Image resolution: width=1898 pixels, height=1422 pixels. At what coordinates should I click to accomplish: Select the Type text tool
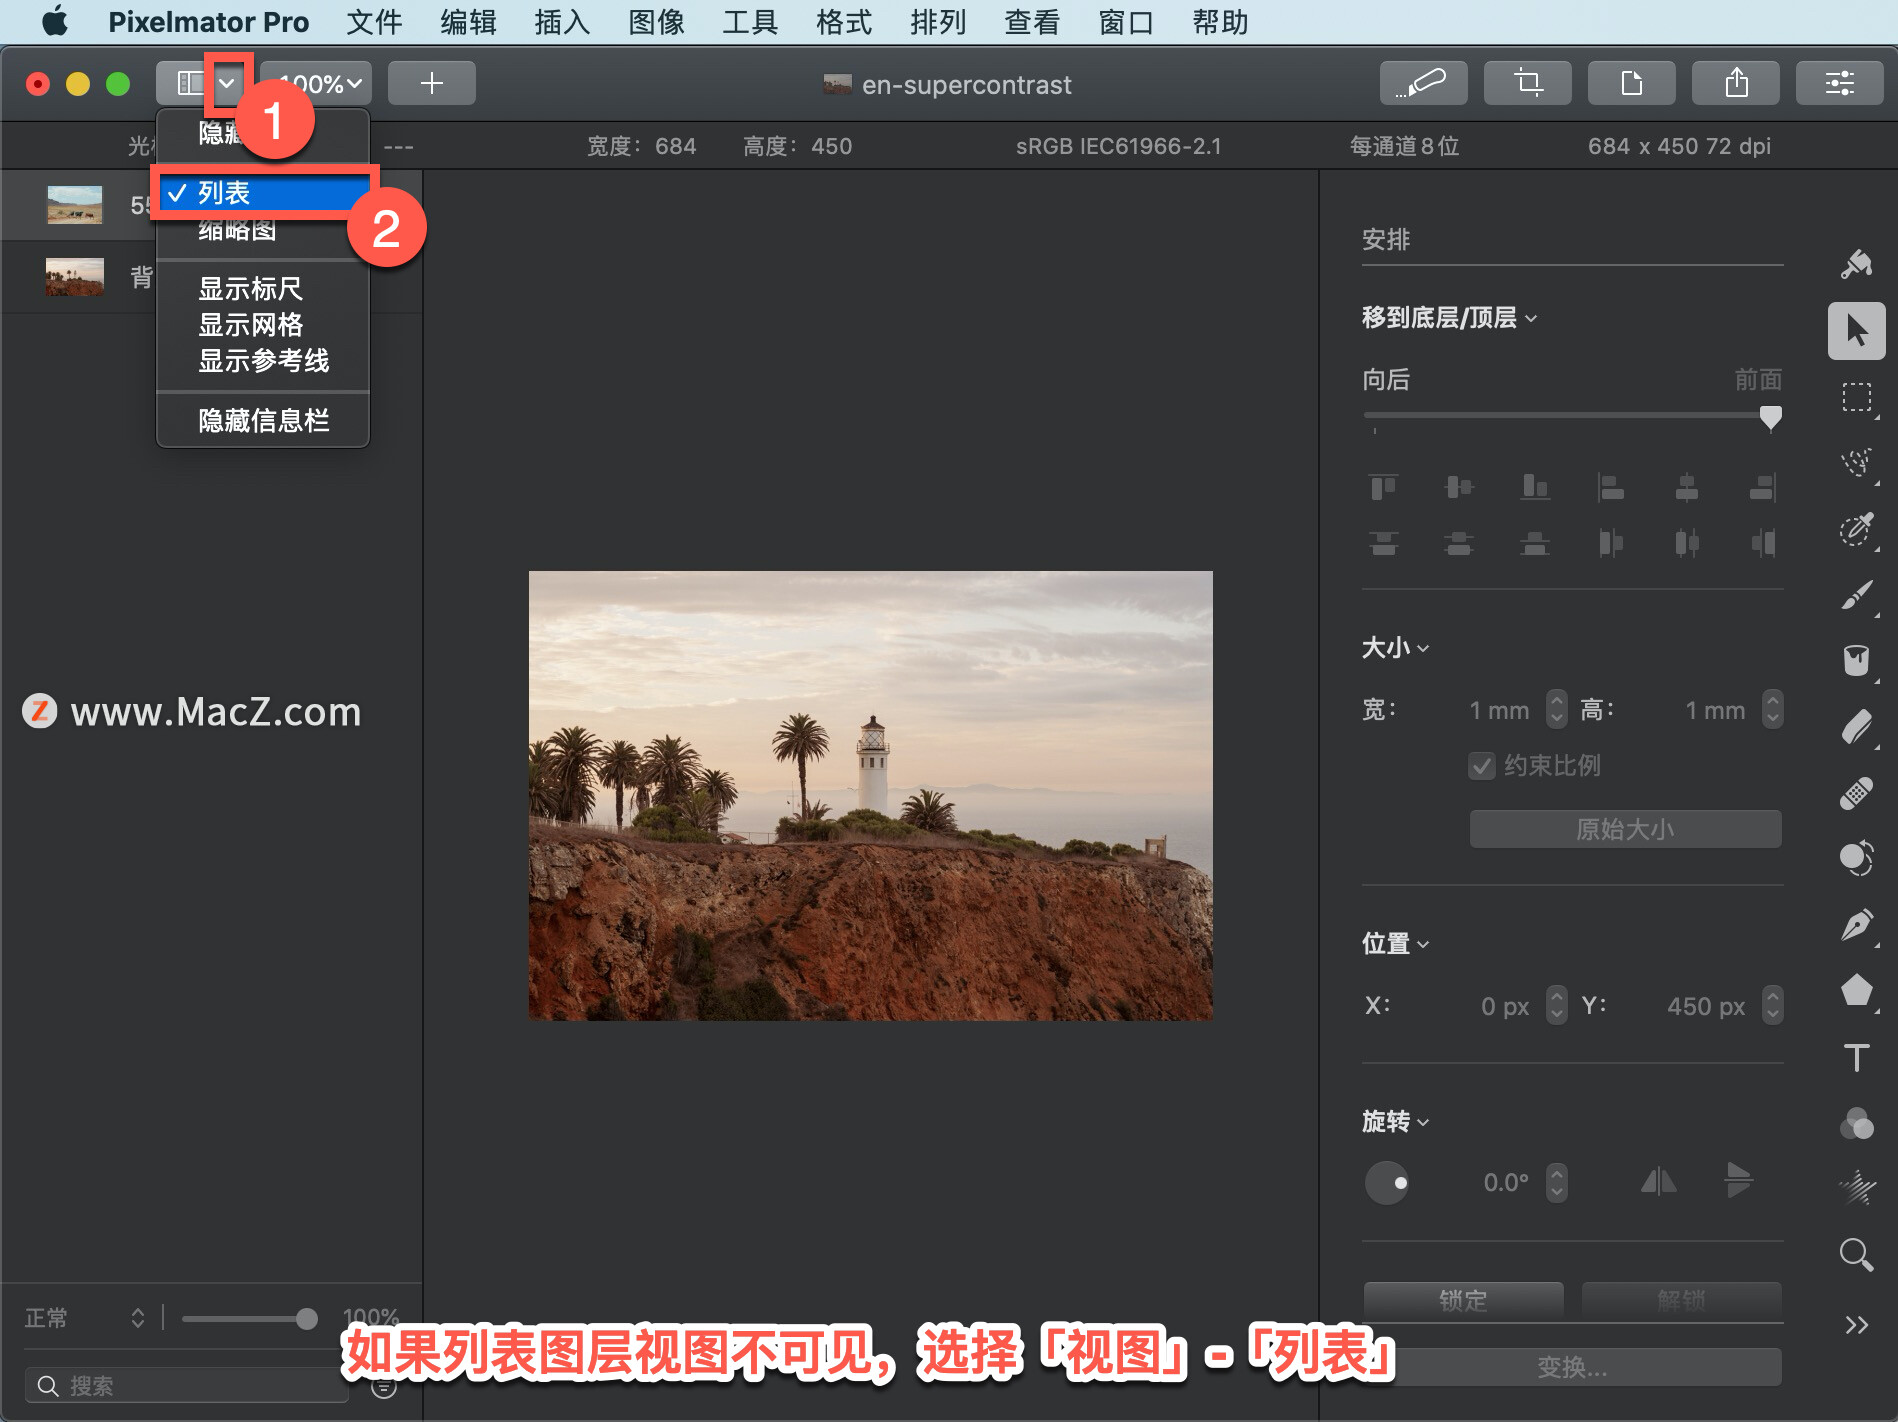pyautogui.click(x=1856, y=1057)
